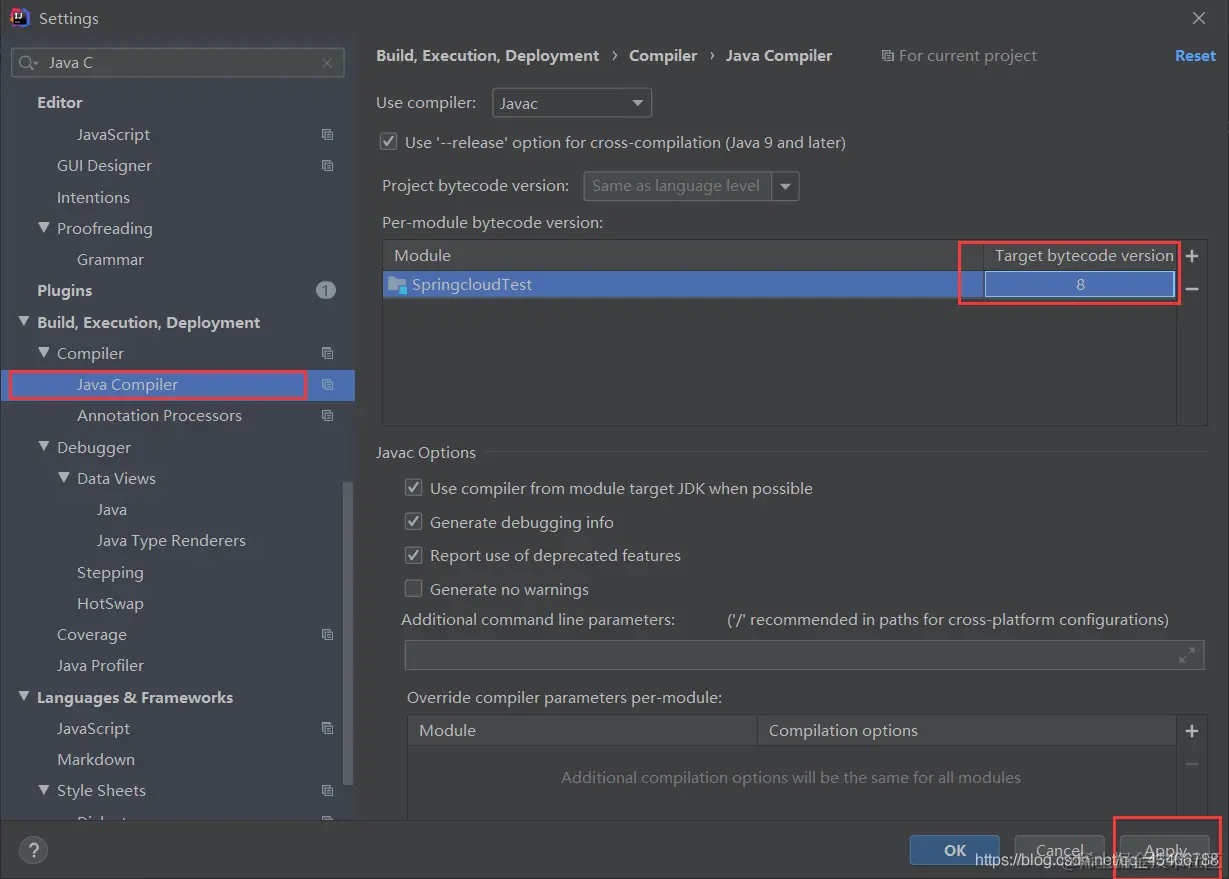This screenshot has width=1229, height=879.
Task: Click the magnifier search icon
Action: tap(29, 63)
